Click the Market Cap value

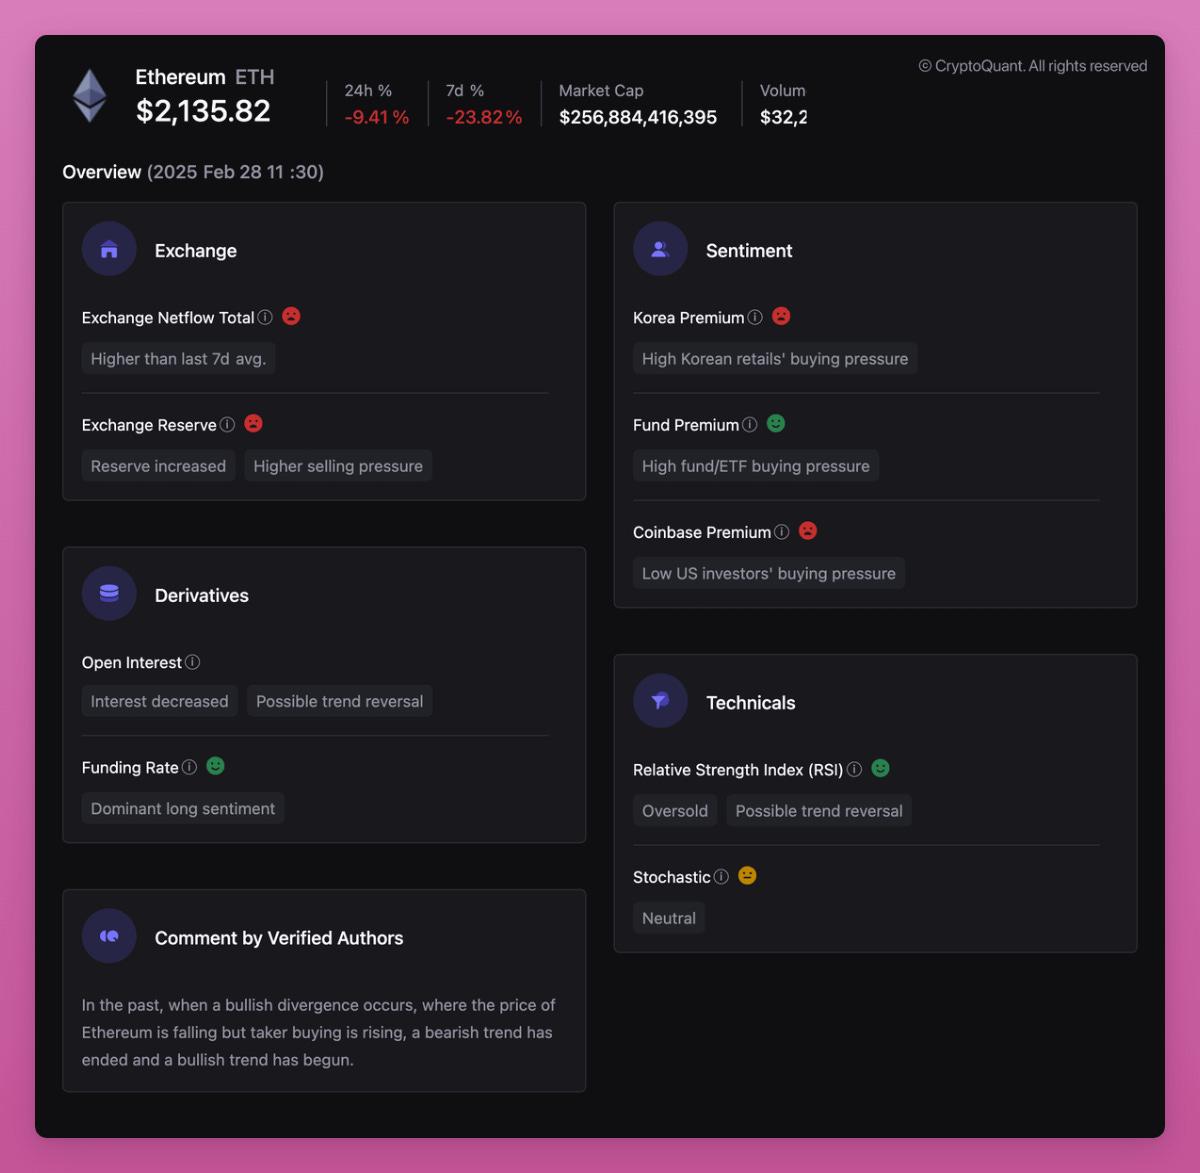pyautogui.click(x=638, y=117)
